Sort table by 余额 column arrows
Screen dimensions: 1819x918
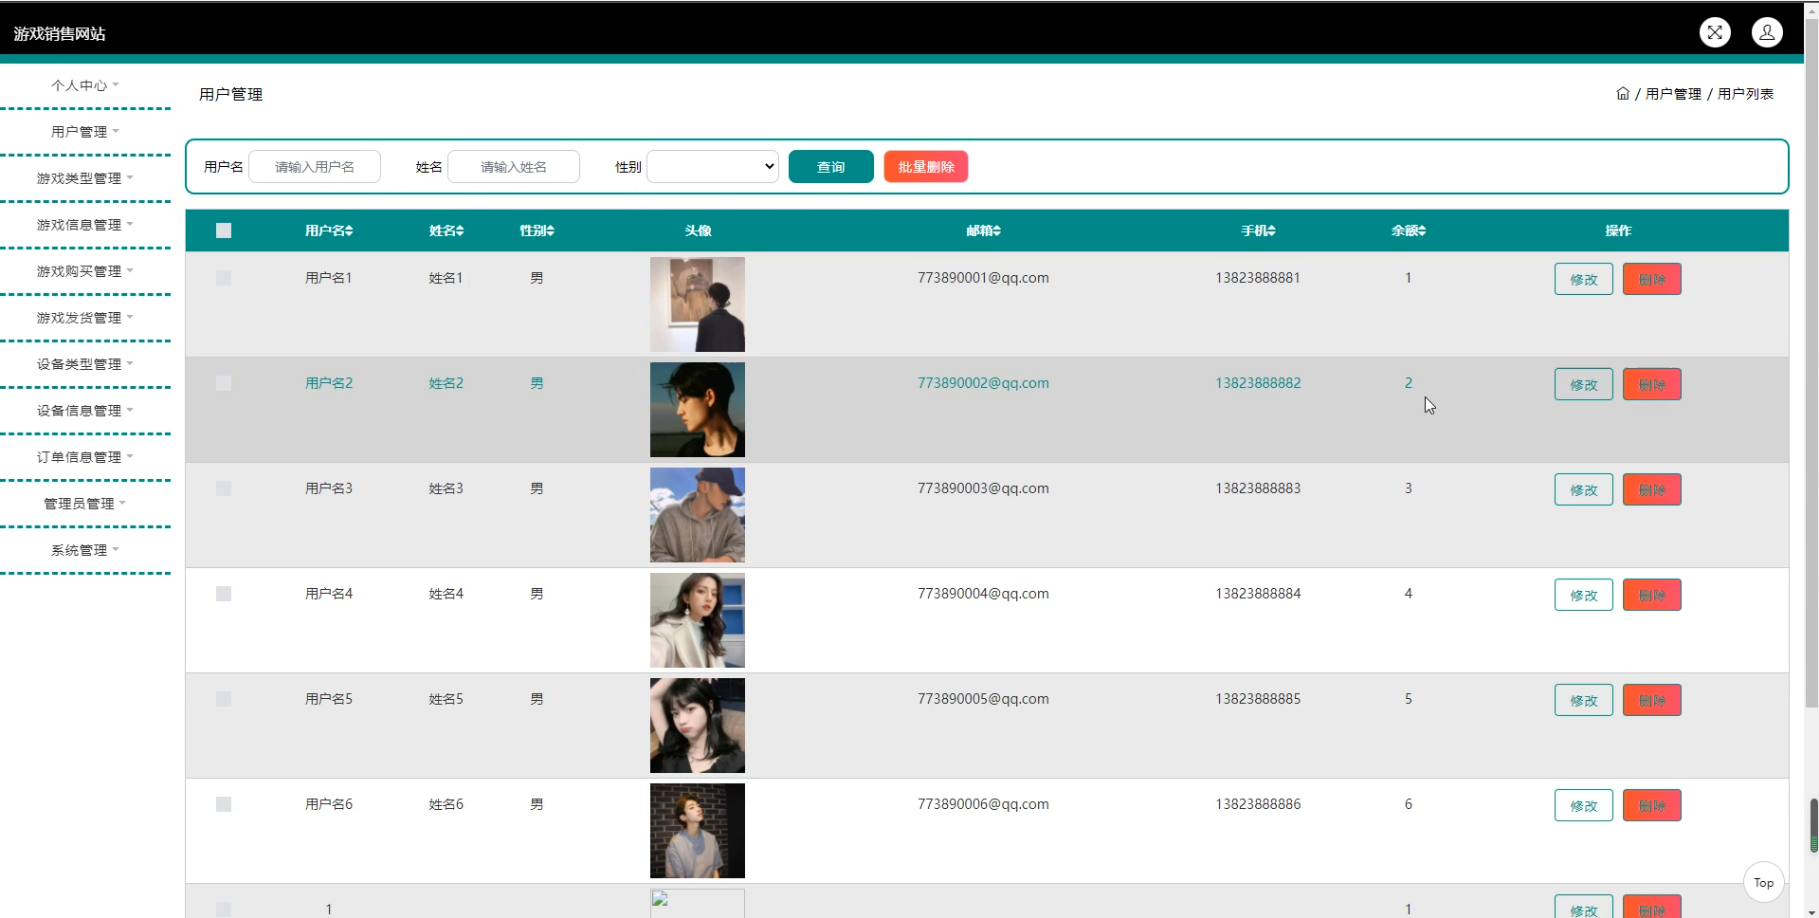[1422, 231]
